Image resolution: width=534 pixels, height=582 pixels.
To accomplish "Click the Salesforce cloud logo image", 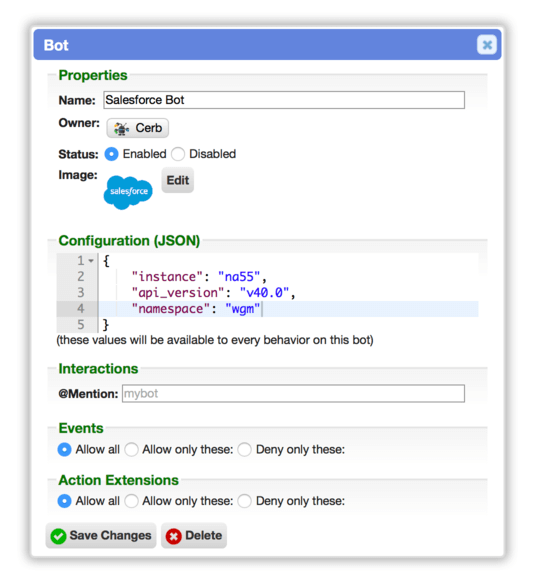I will 128,192.
